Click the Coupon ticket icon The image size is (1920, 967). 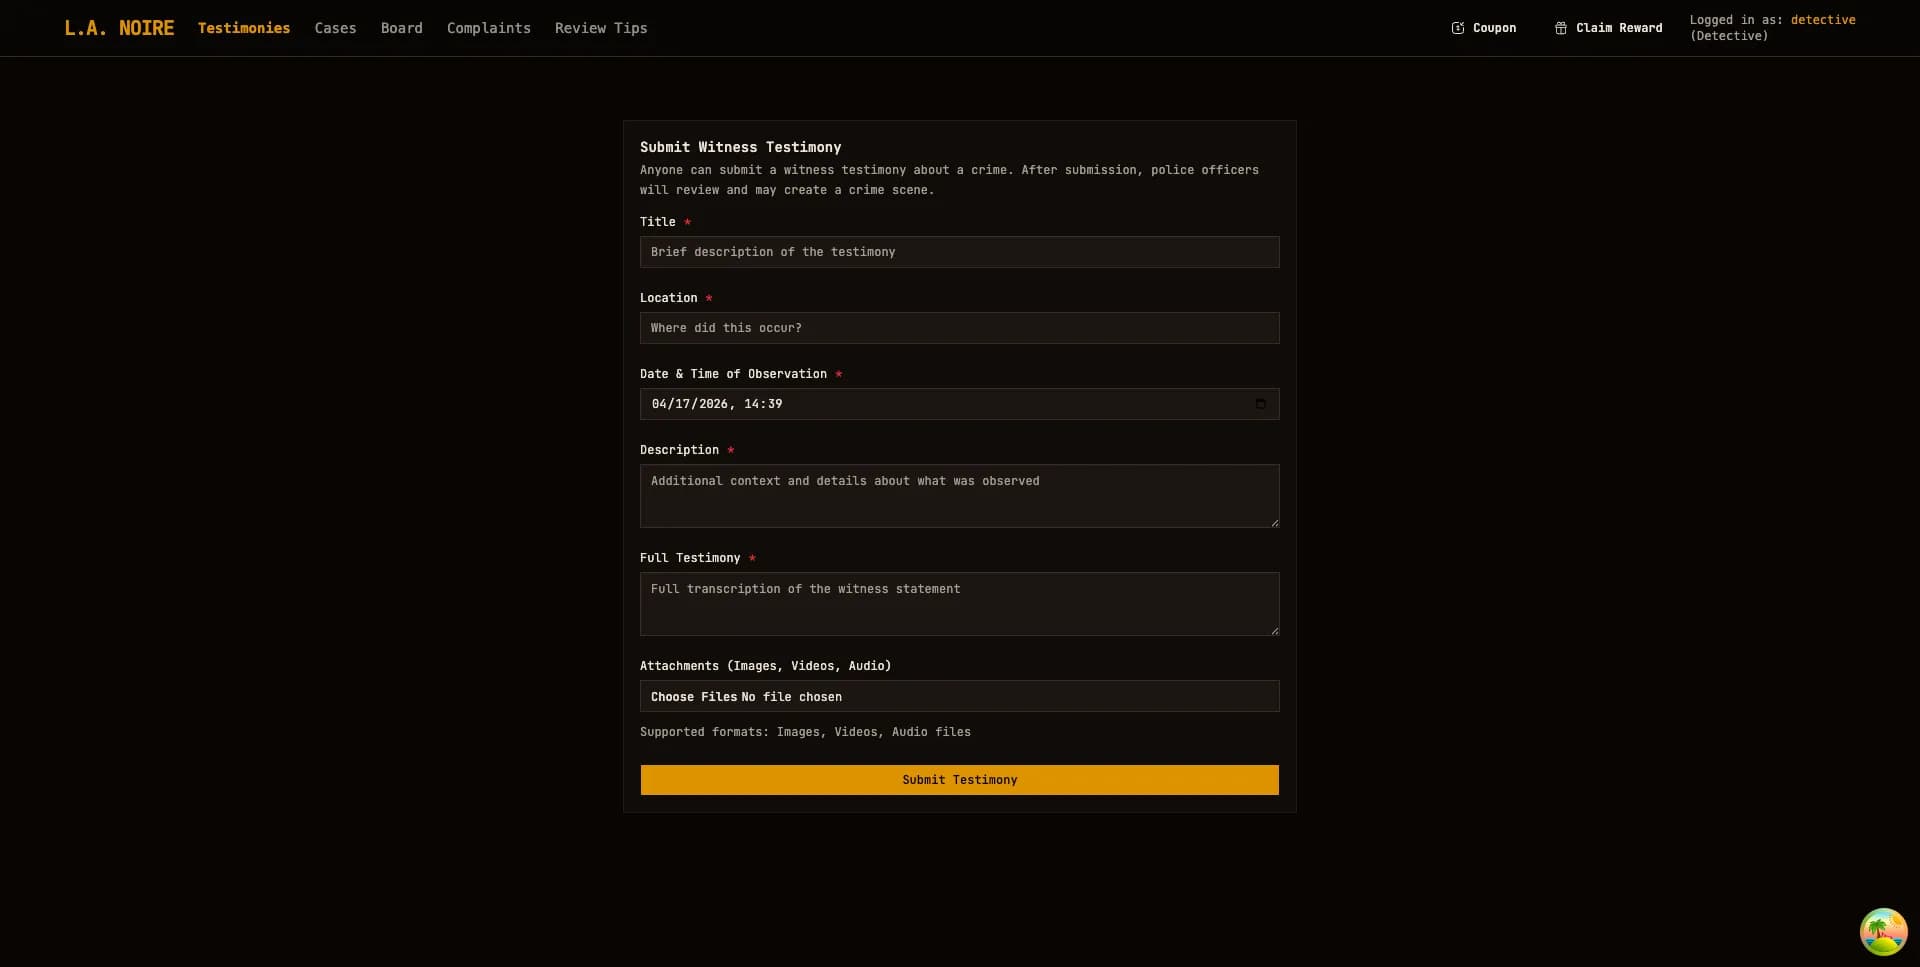tap(1458, 28)
